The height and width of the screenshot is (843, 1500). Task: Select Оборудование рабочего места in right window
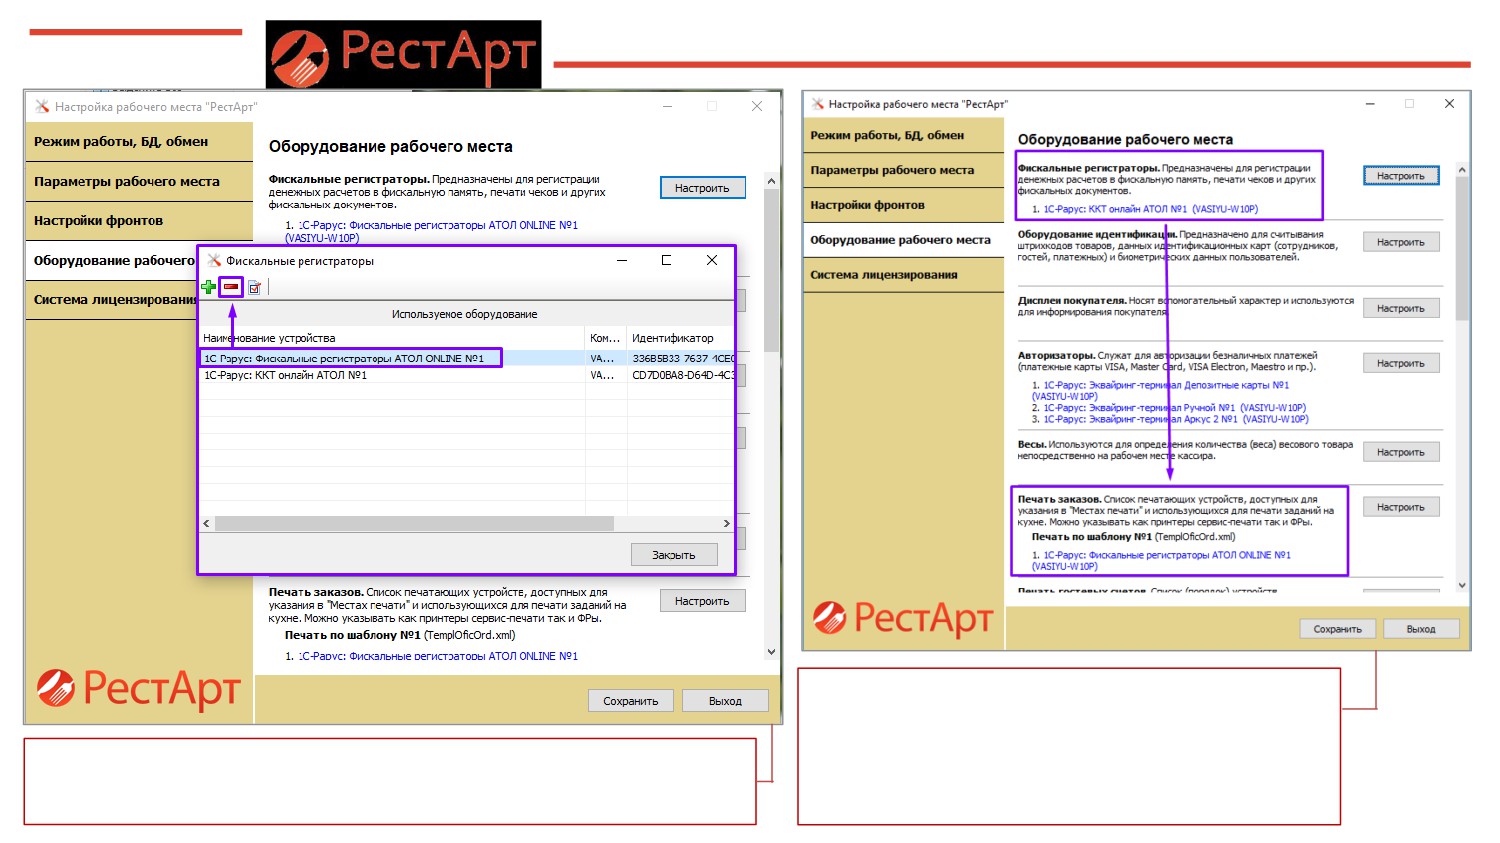(x=904, y=240)
